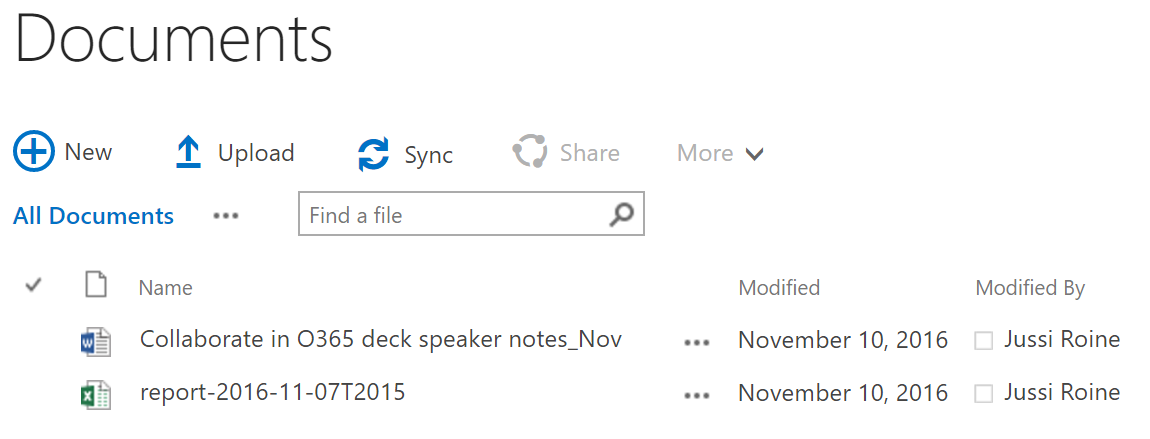This screenshot has width=1150, height=439.
Task: Open Collaborate in O365 deck speaker notes_Nov
Action: point(381,339)
